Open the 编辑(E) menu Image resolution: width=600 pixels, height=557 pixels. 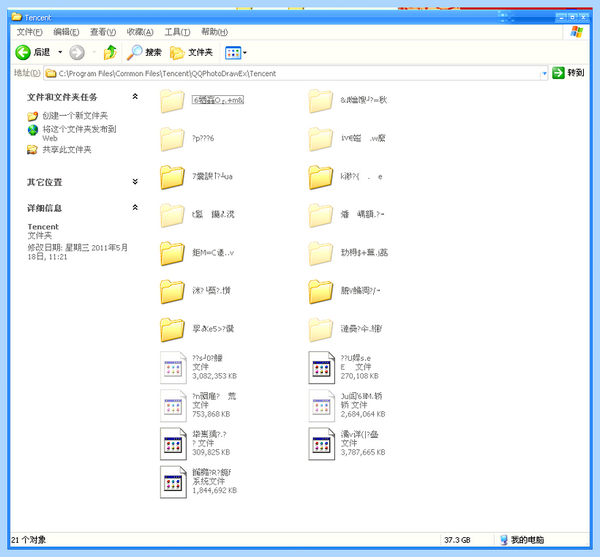66,32
